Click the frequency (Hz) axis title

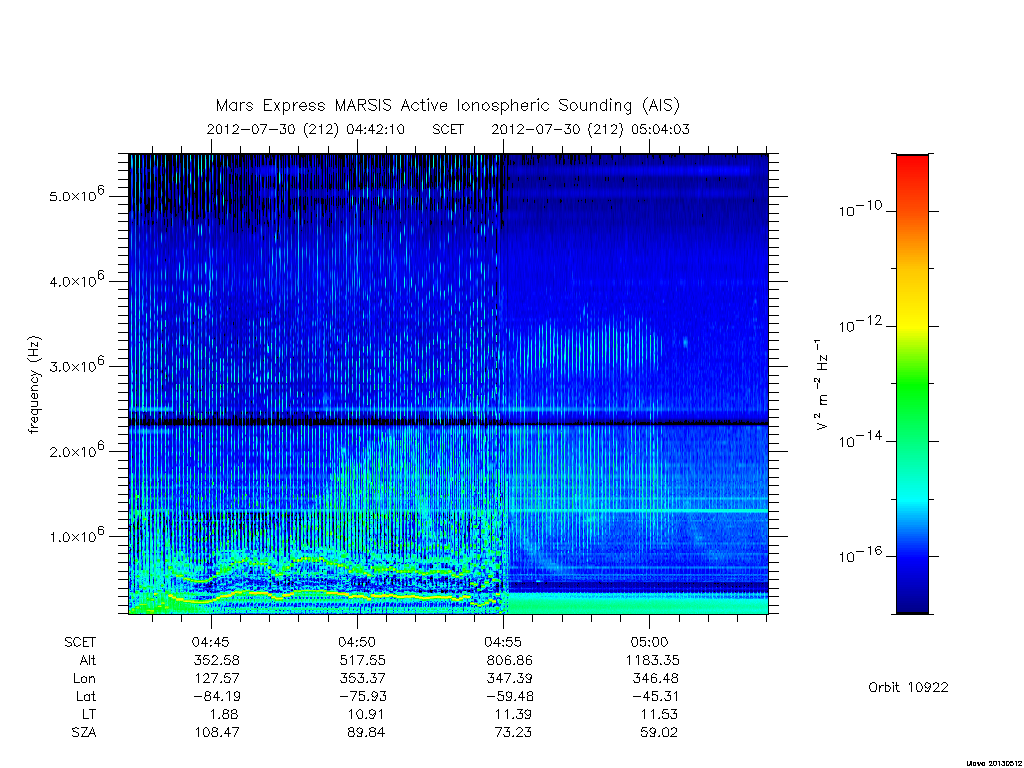[34, 384]
